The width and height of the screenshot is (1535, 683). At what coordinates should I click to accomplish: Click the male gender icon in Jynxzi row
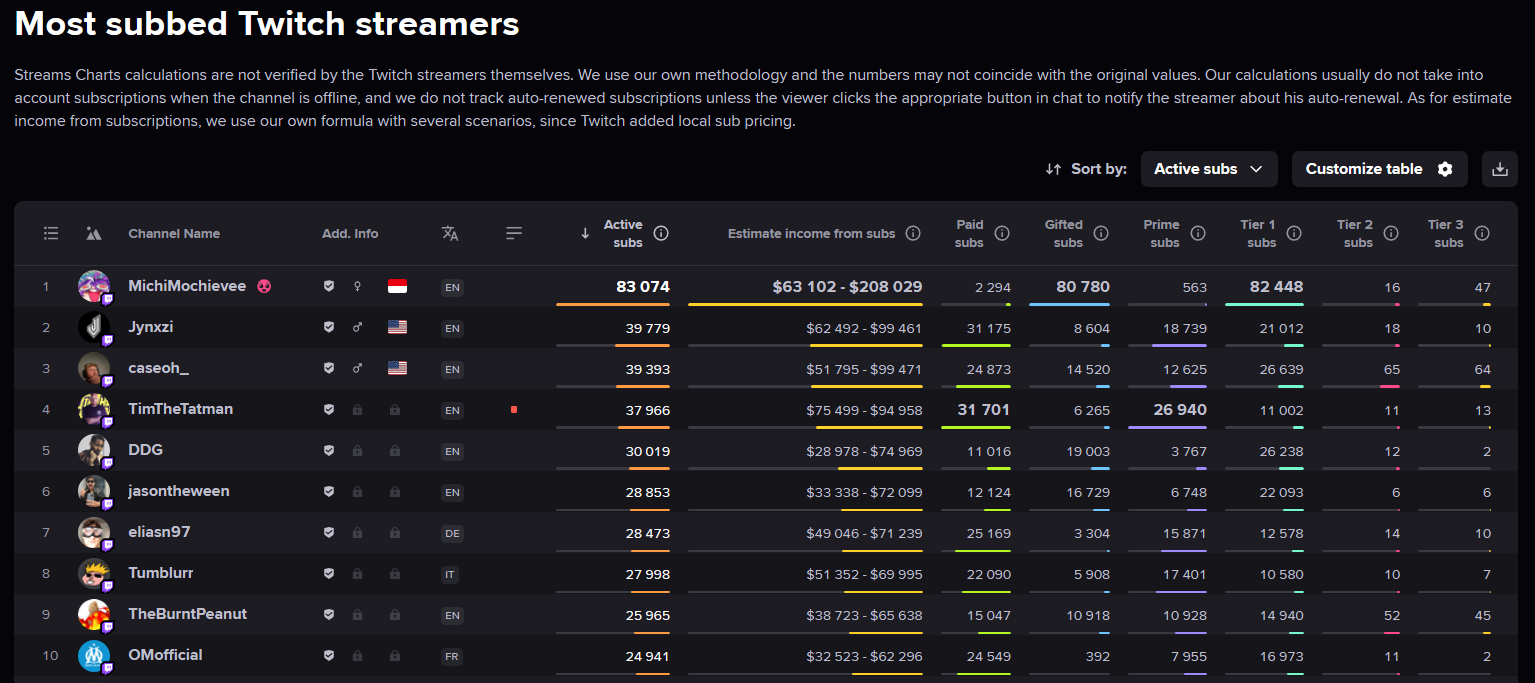tap(357, 327)
